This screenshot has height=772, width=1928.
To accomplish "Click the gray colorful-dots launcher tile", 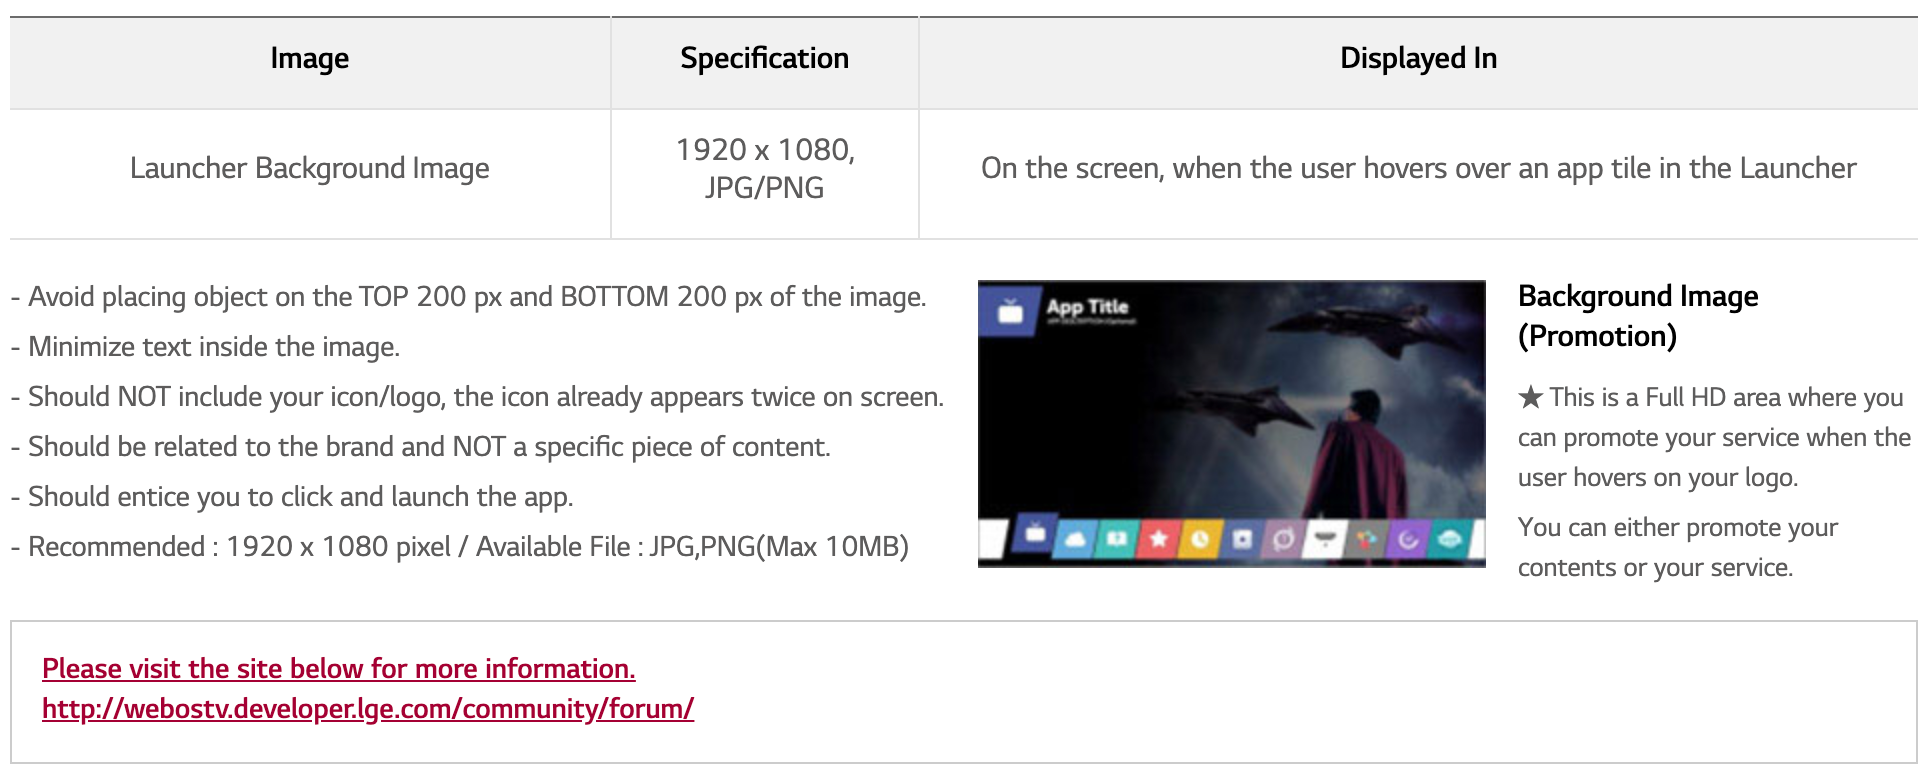I will (x=1366, y=540).
